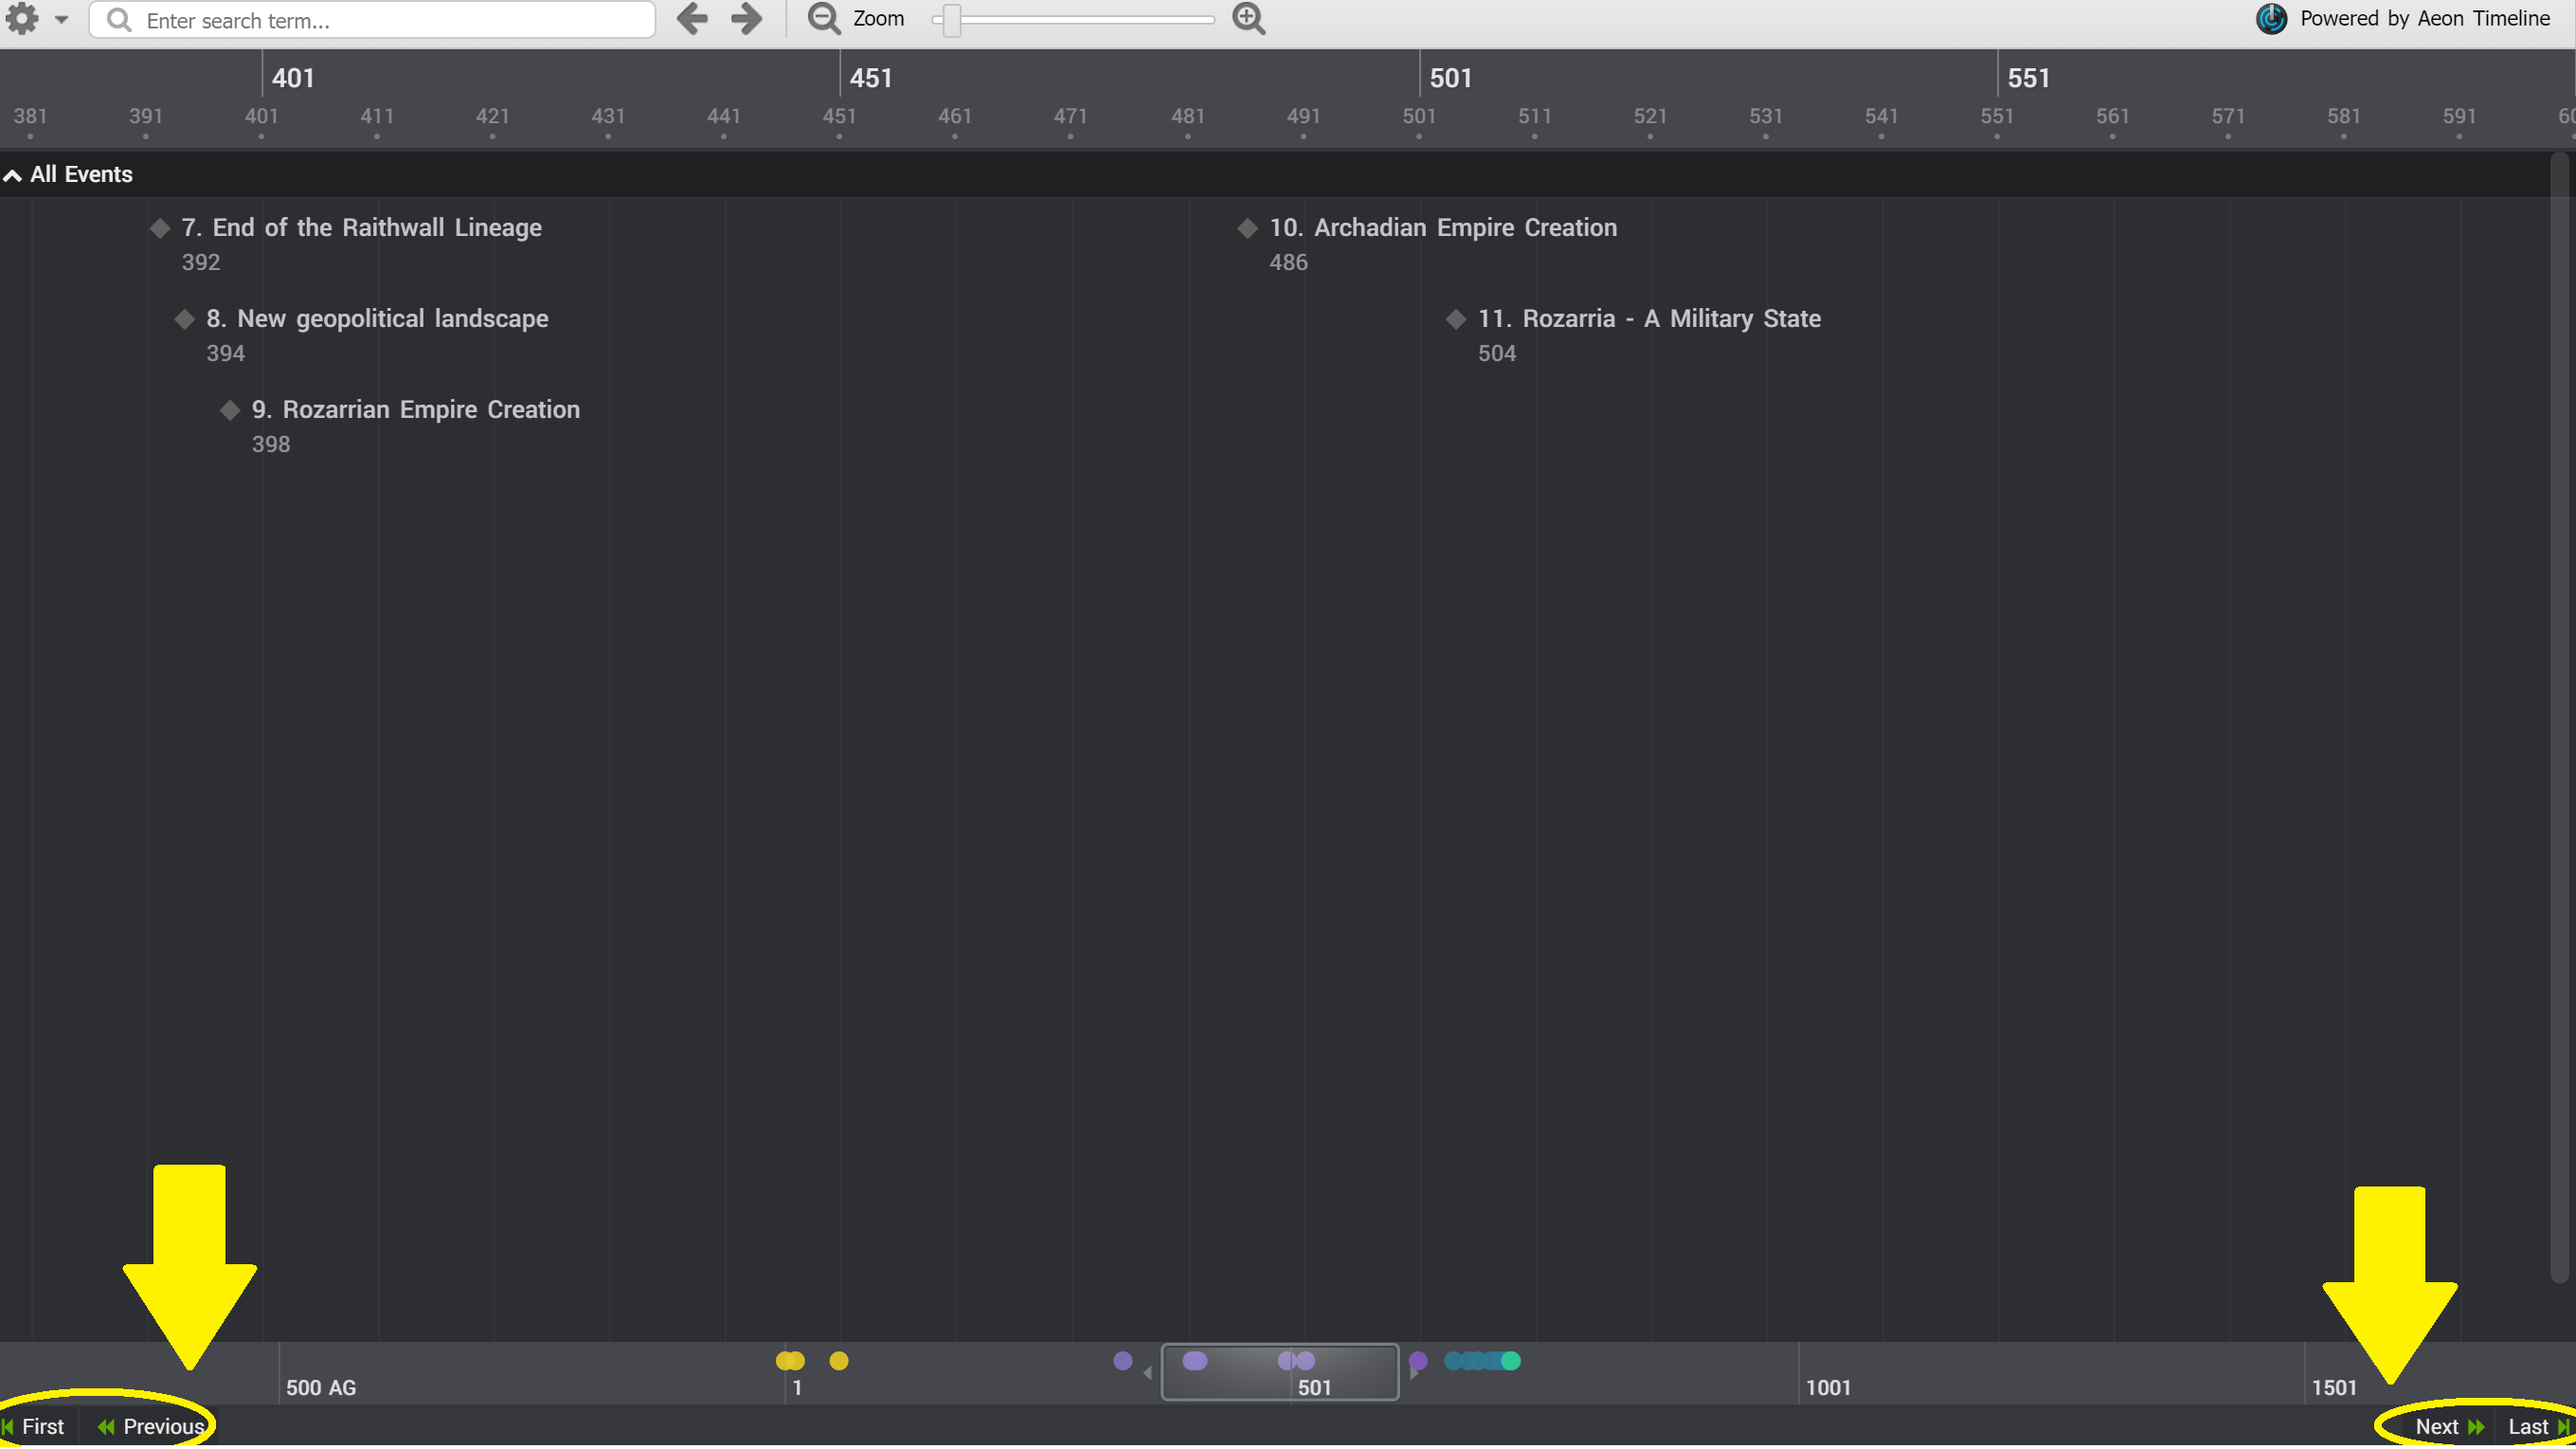Click the teal-green dot in the overview strip
Screen dimensions: 2576x1449
click(x=1511, y=1361)
